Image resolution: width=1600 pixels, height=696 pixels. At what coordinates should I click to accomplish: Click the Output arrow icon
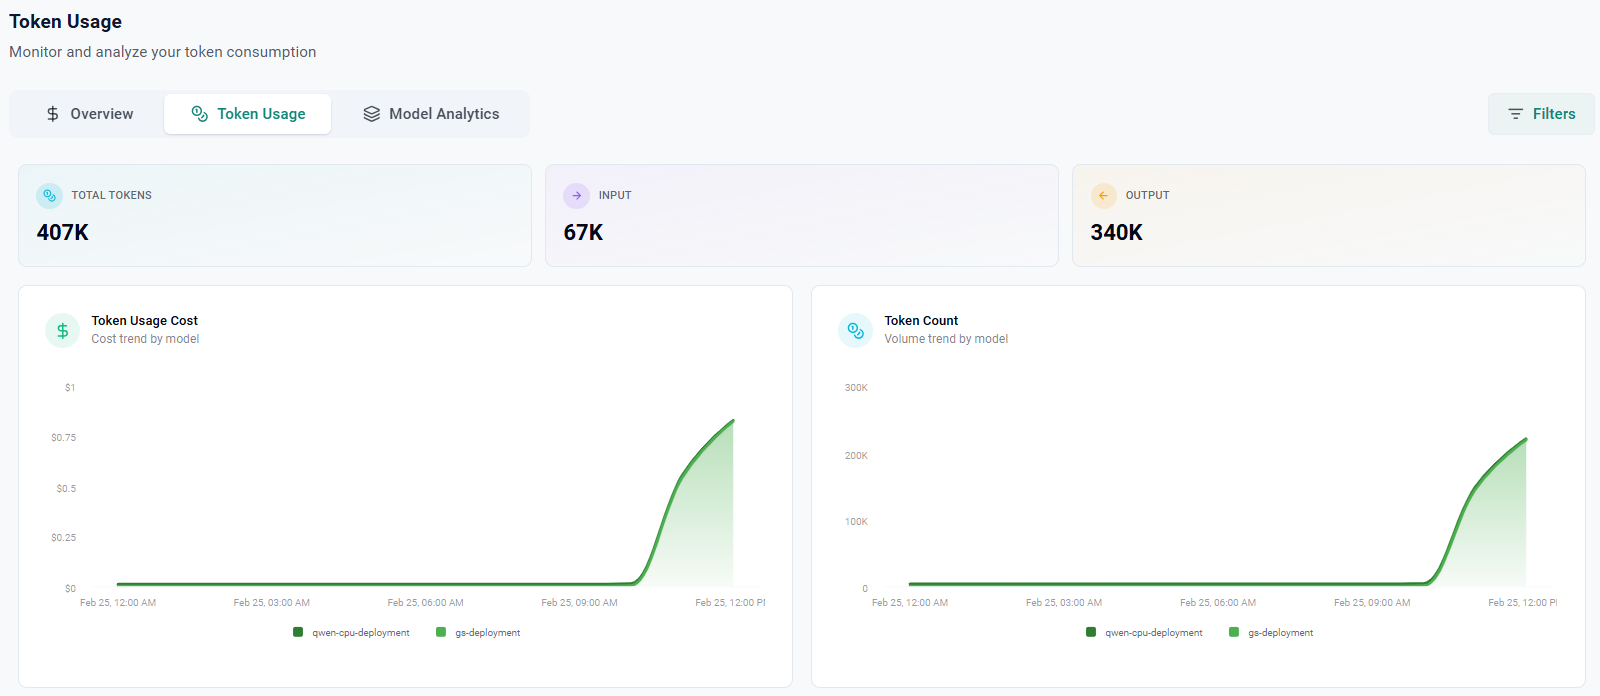click(1103, 196)
